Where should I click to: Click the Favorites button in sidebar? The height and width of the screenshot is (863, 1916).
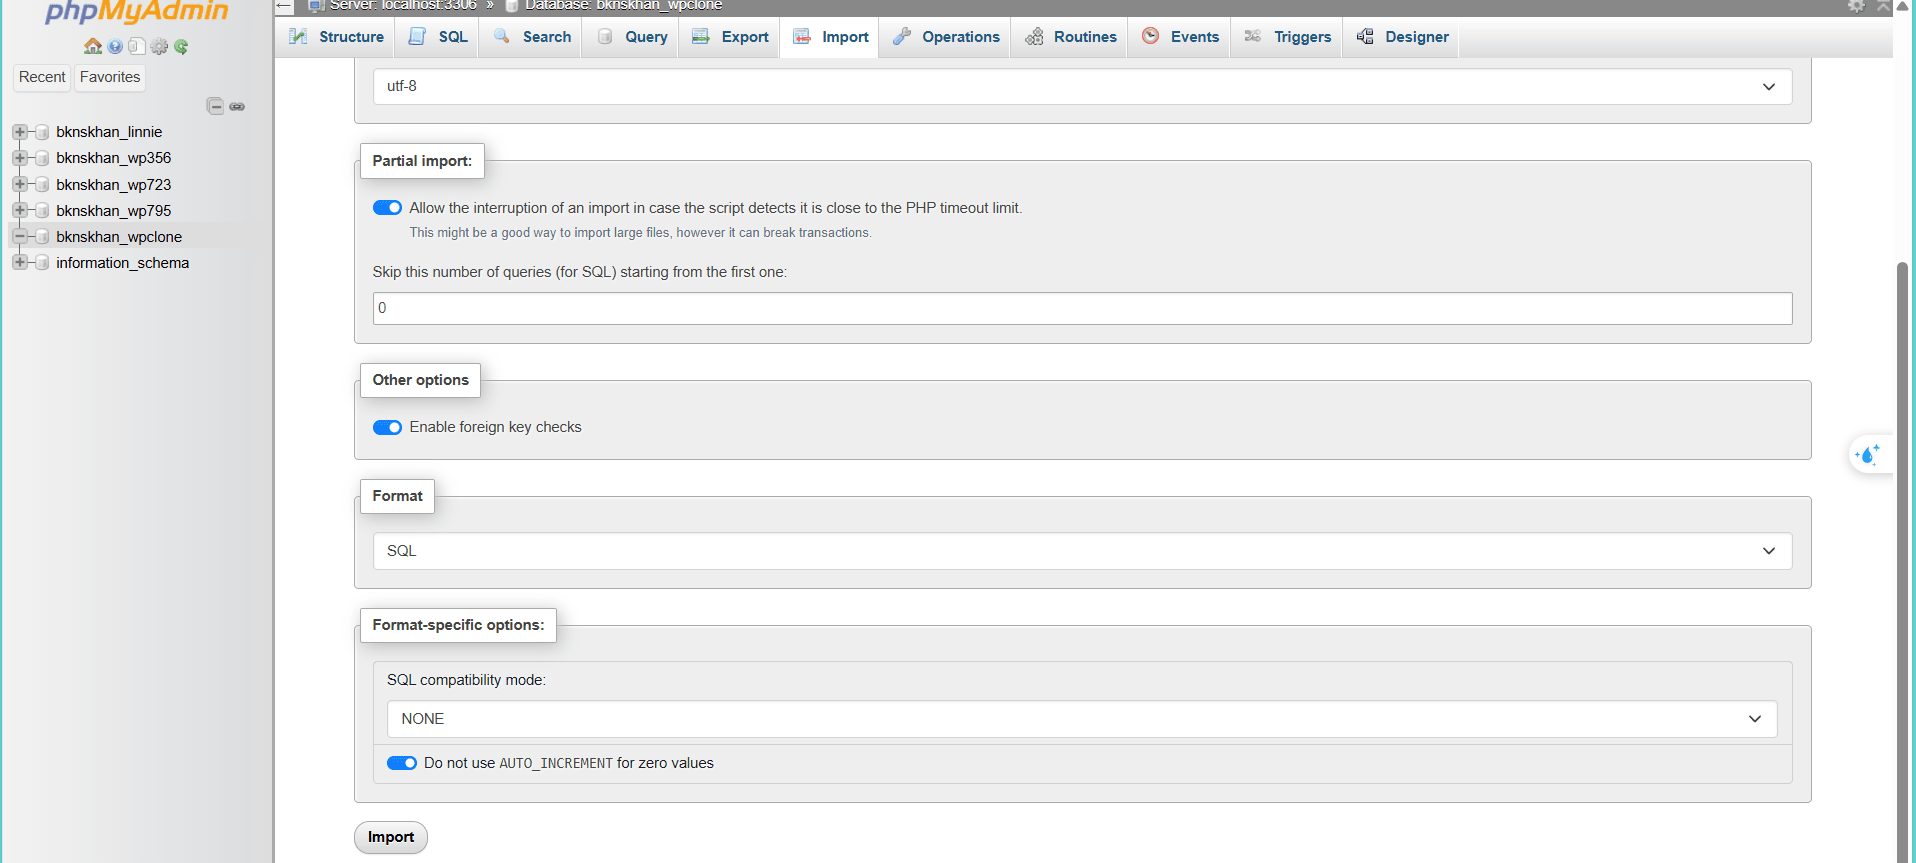pos(110,77)
